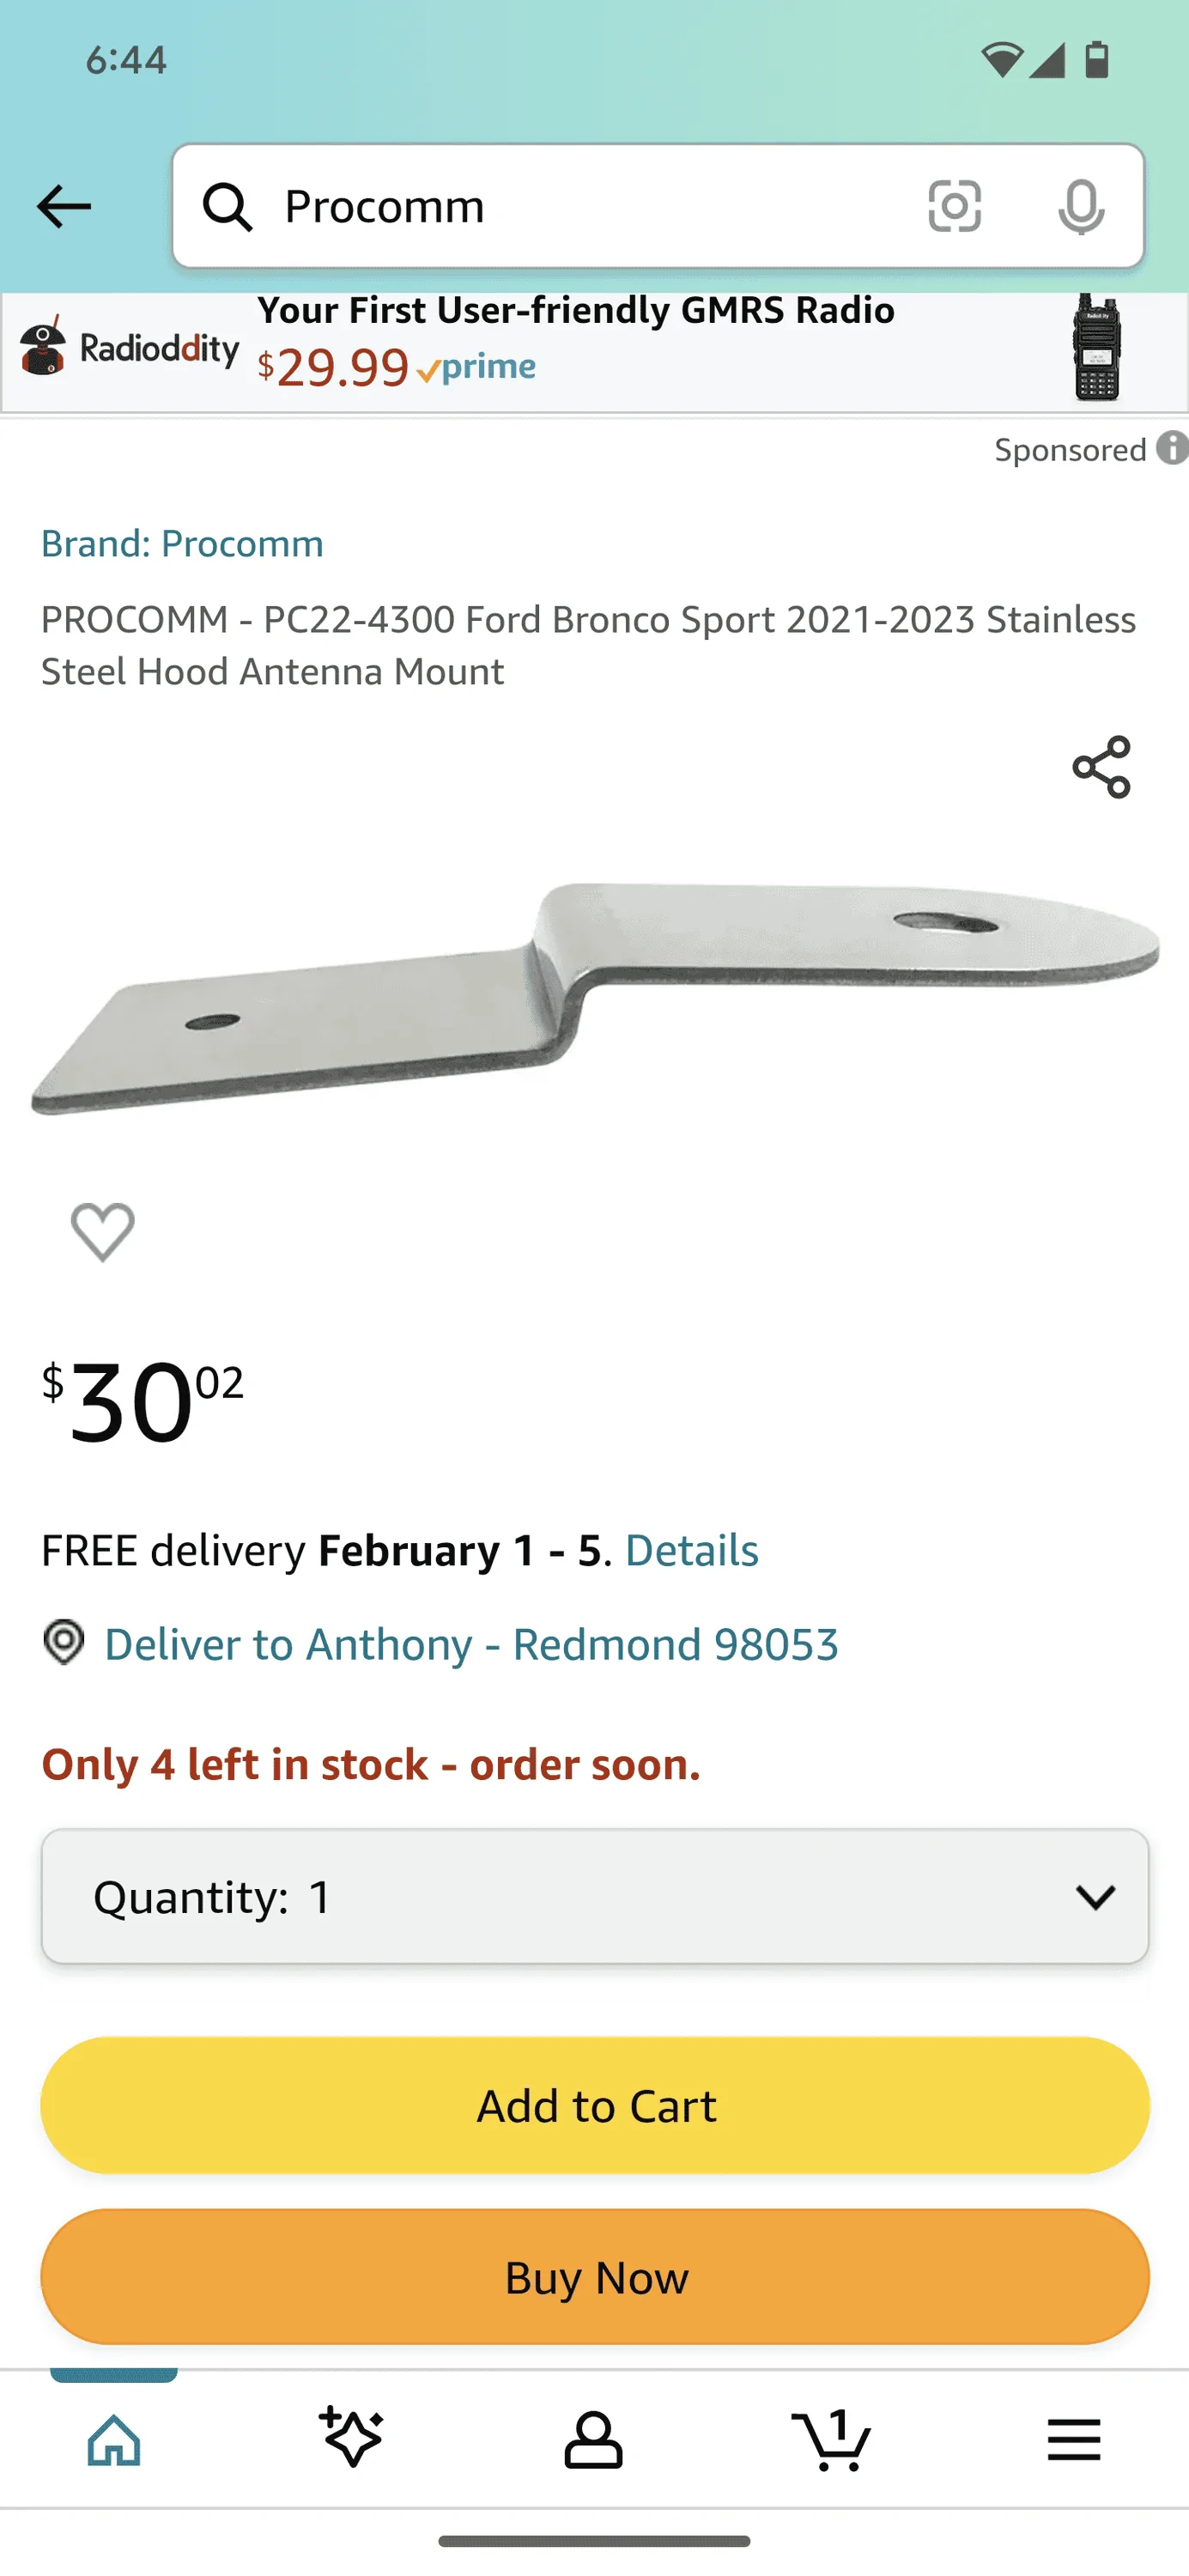
Task: Tap Add to Cart
Action: pyautogui.click(x=594, y=2104)
